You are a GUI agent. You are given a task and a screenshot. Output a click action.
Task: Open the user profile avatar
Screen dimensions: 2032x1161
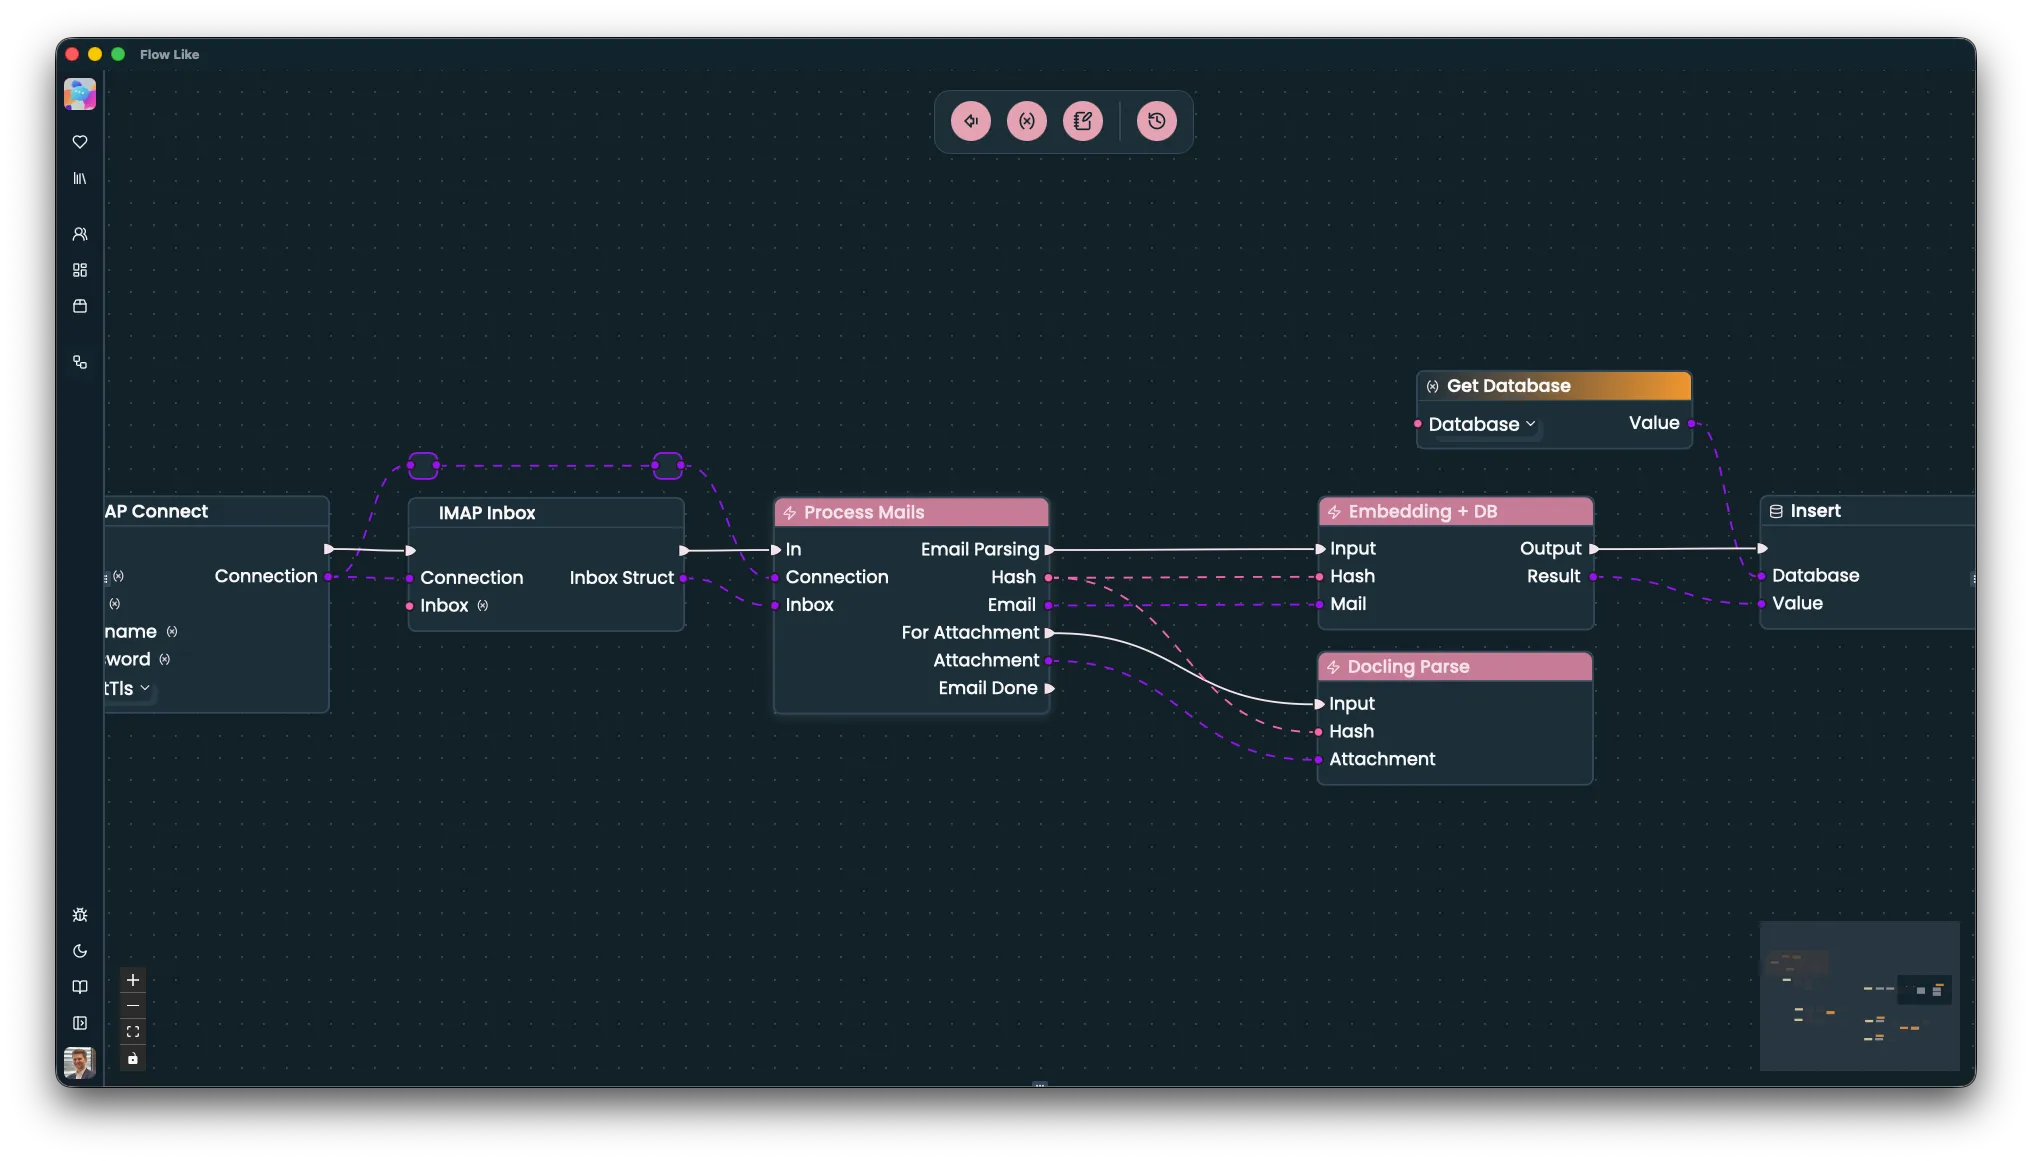(x=80, y=1062)
